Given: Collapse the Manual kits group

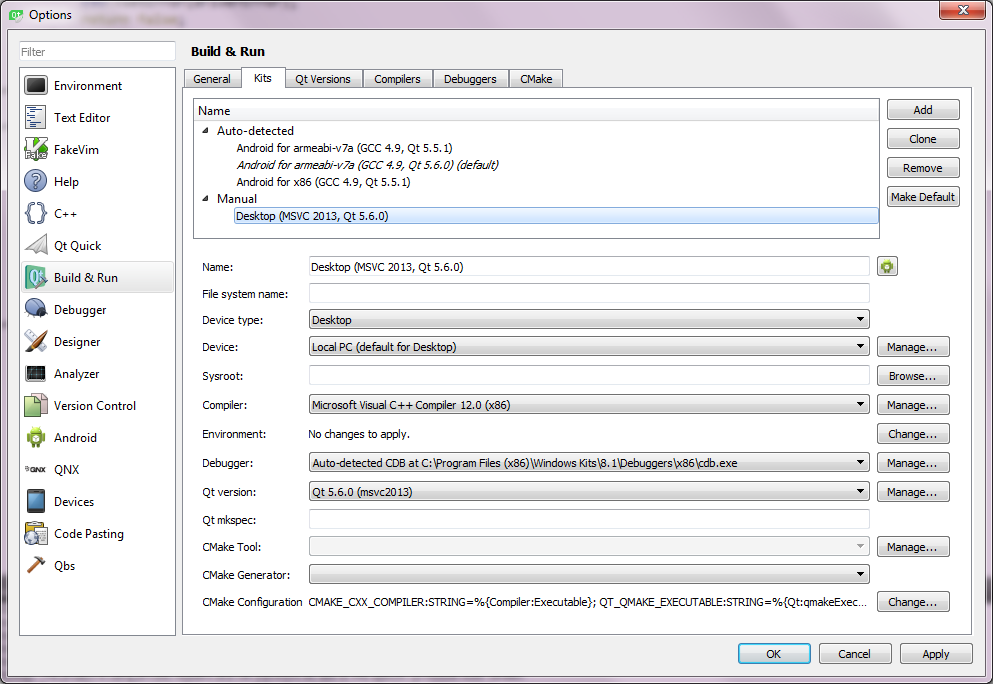Looking at the screenshot, I should (x=205, y=199).
